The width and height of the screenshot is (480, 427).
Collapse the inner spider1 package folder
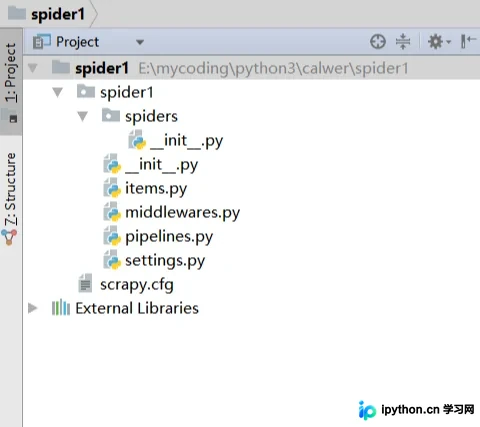(58, 92)
